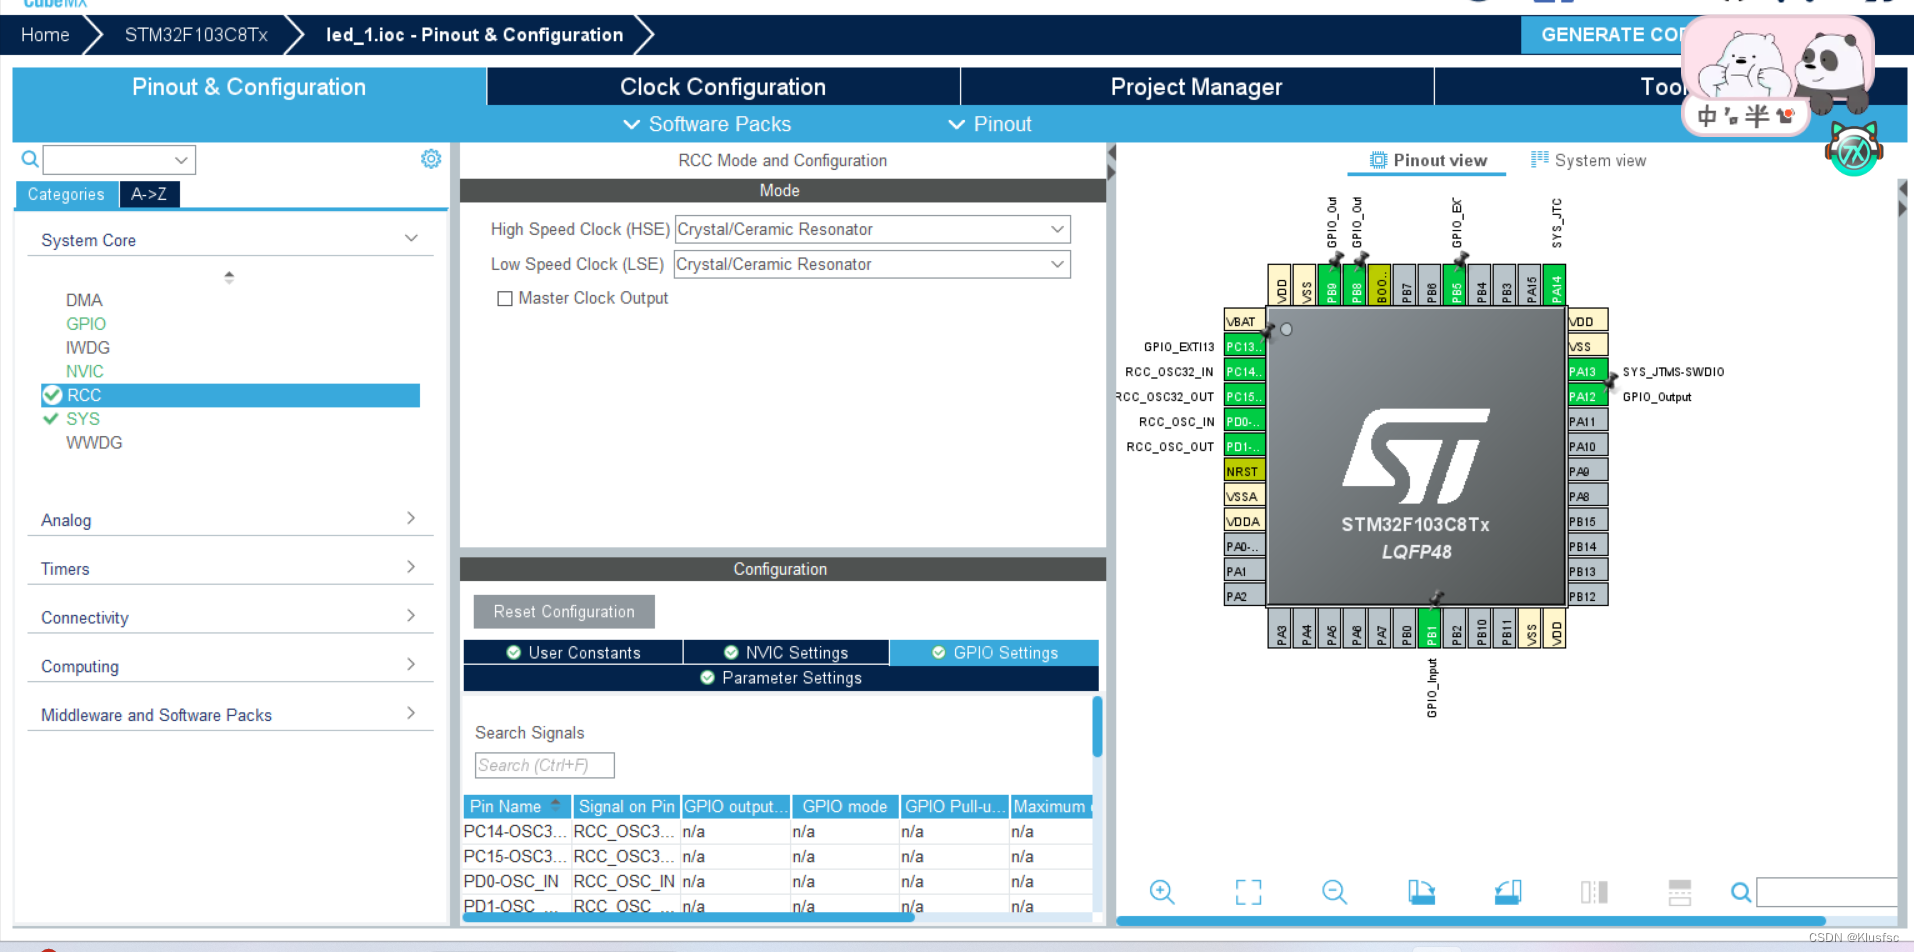This screenshot has width=1914, height=952.
Task: Enable the Master Clock Output checkbox
Action: [505, 298]
